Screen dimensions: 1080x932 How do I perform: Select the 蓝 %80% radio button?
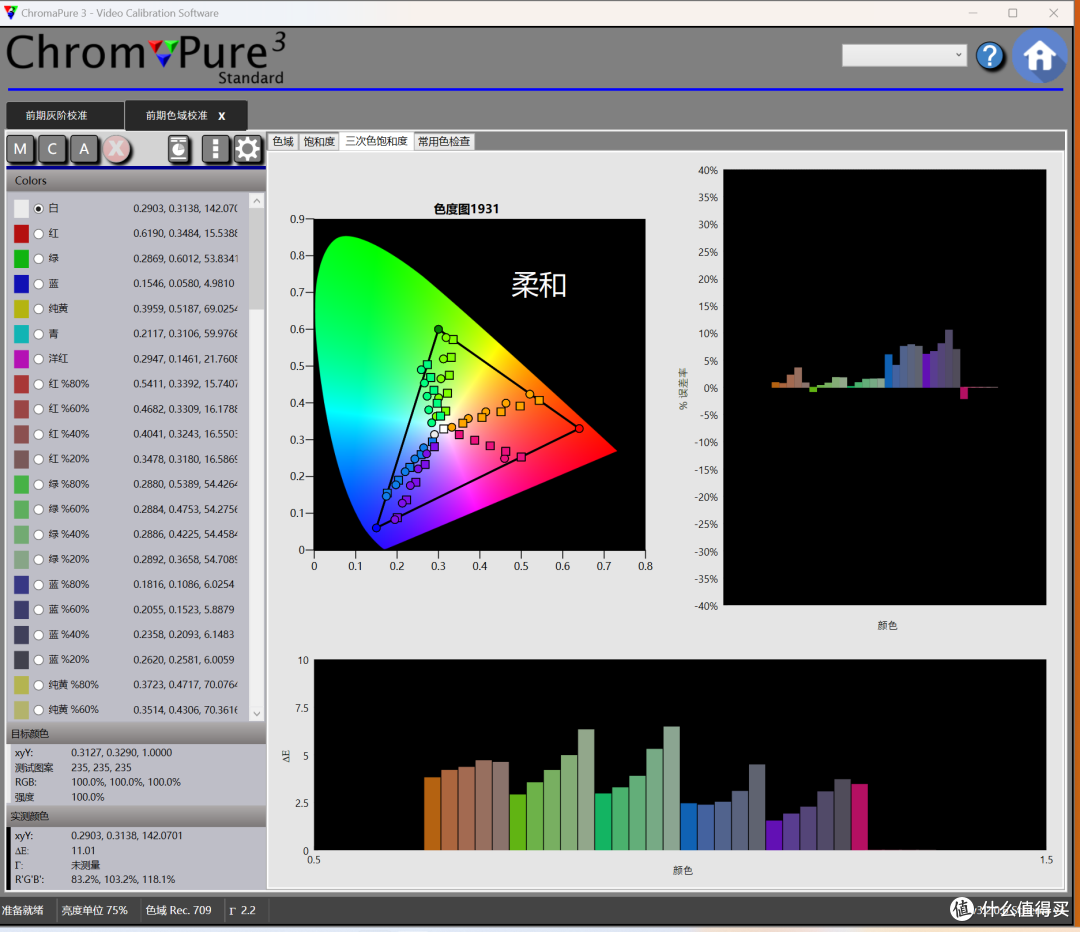(x=39, y=585)
